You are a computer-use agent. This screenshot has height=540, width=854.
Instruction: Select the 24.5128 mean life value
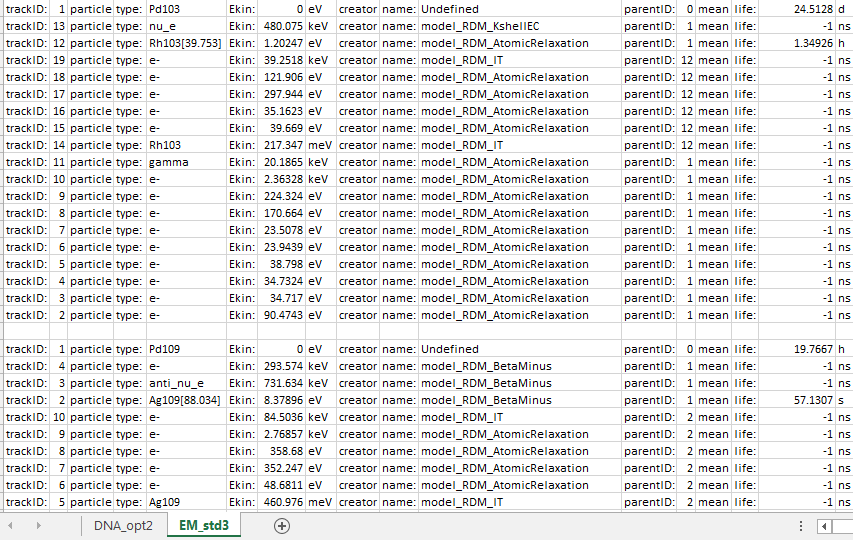tap(797, 9)
